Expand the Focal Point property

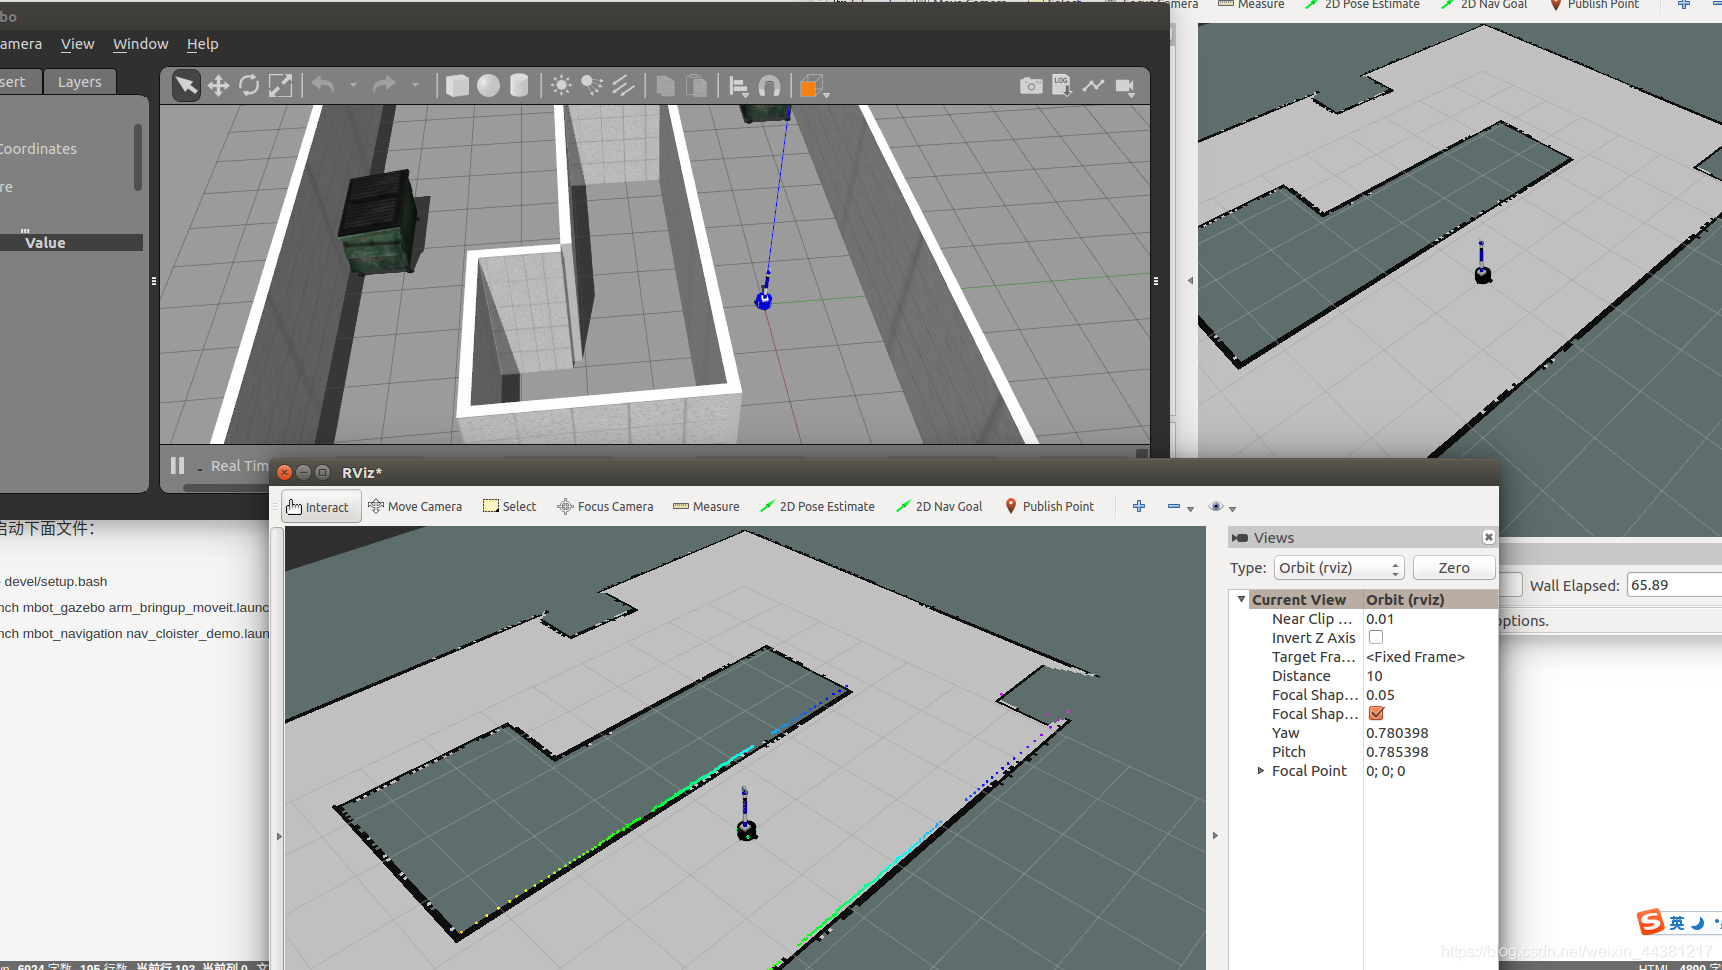(x=1261, y=771)
